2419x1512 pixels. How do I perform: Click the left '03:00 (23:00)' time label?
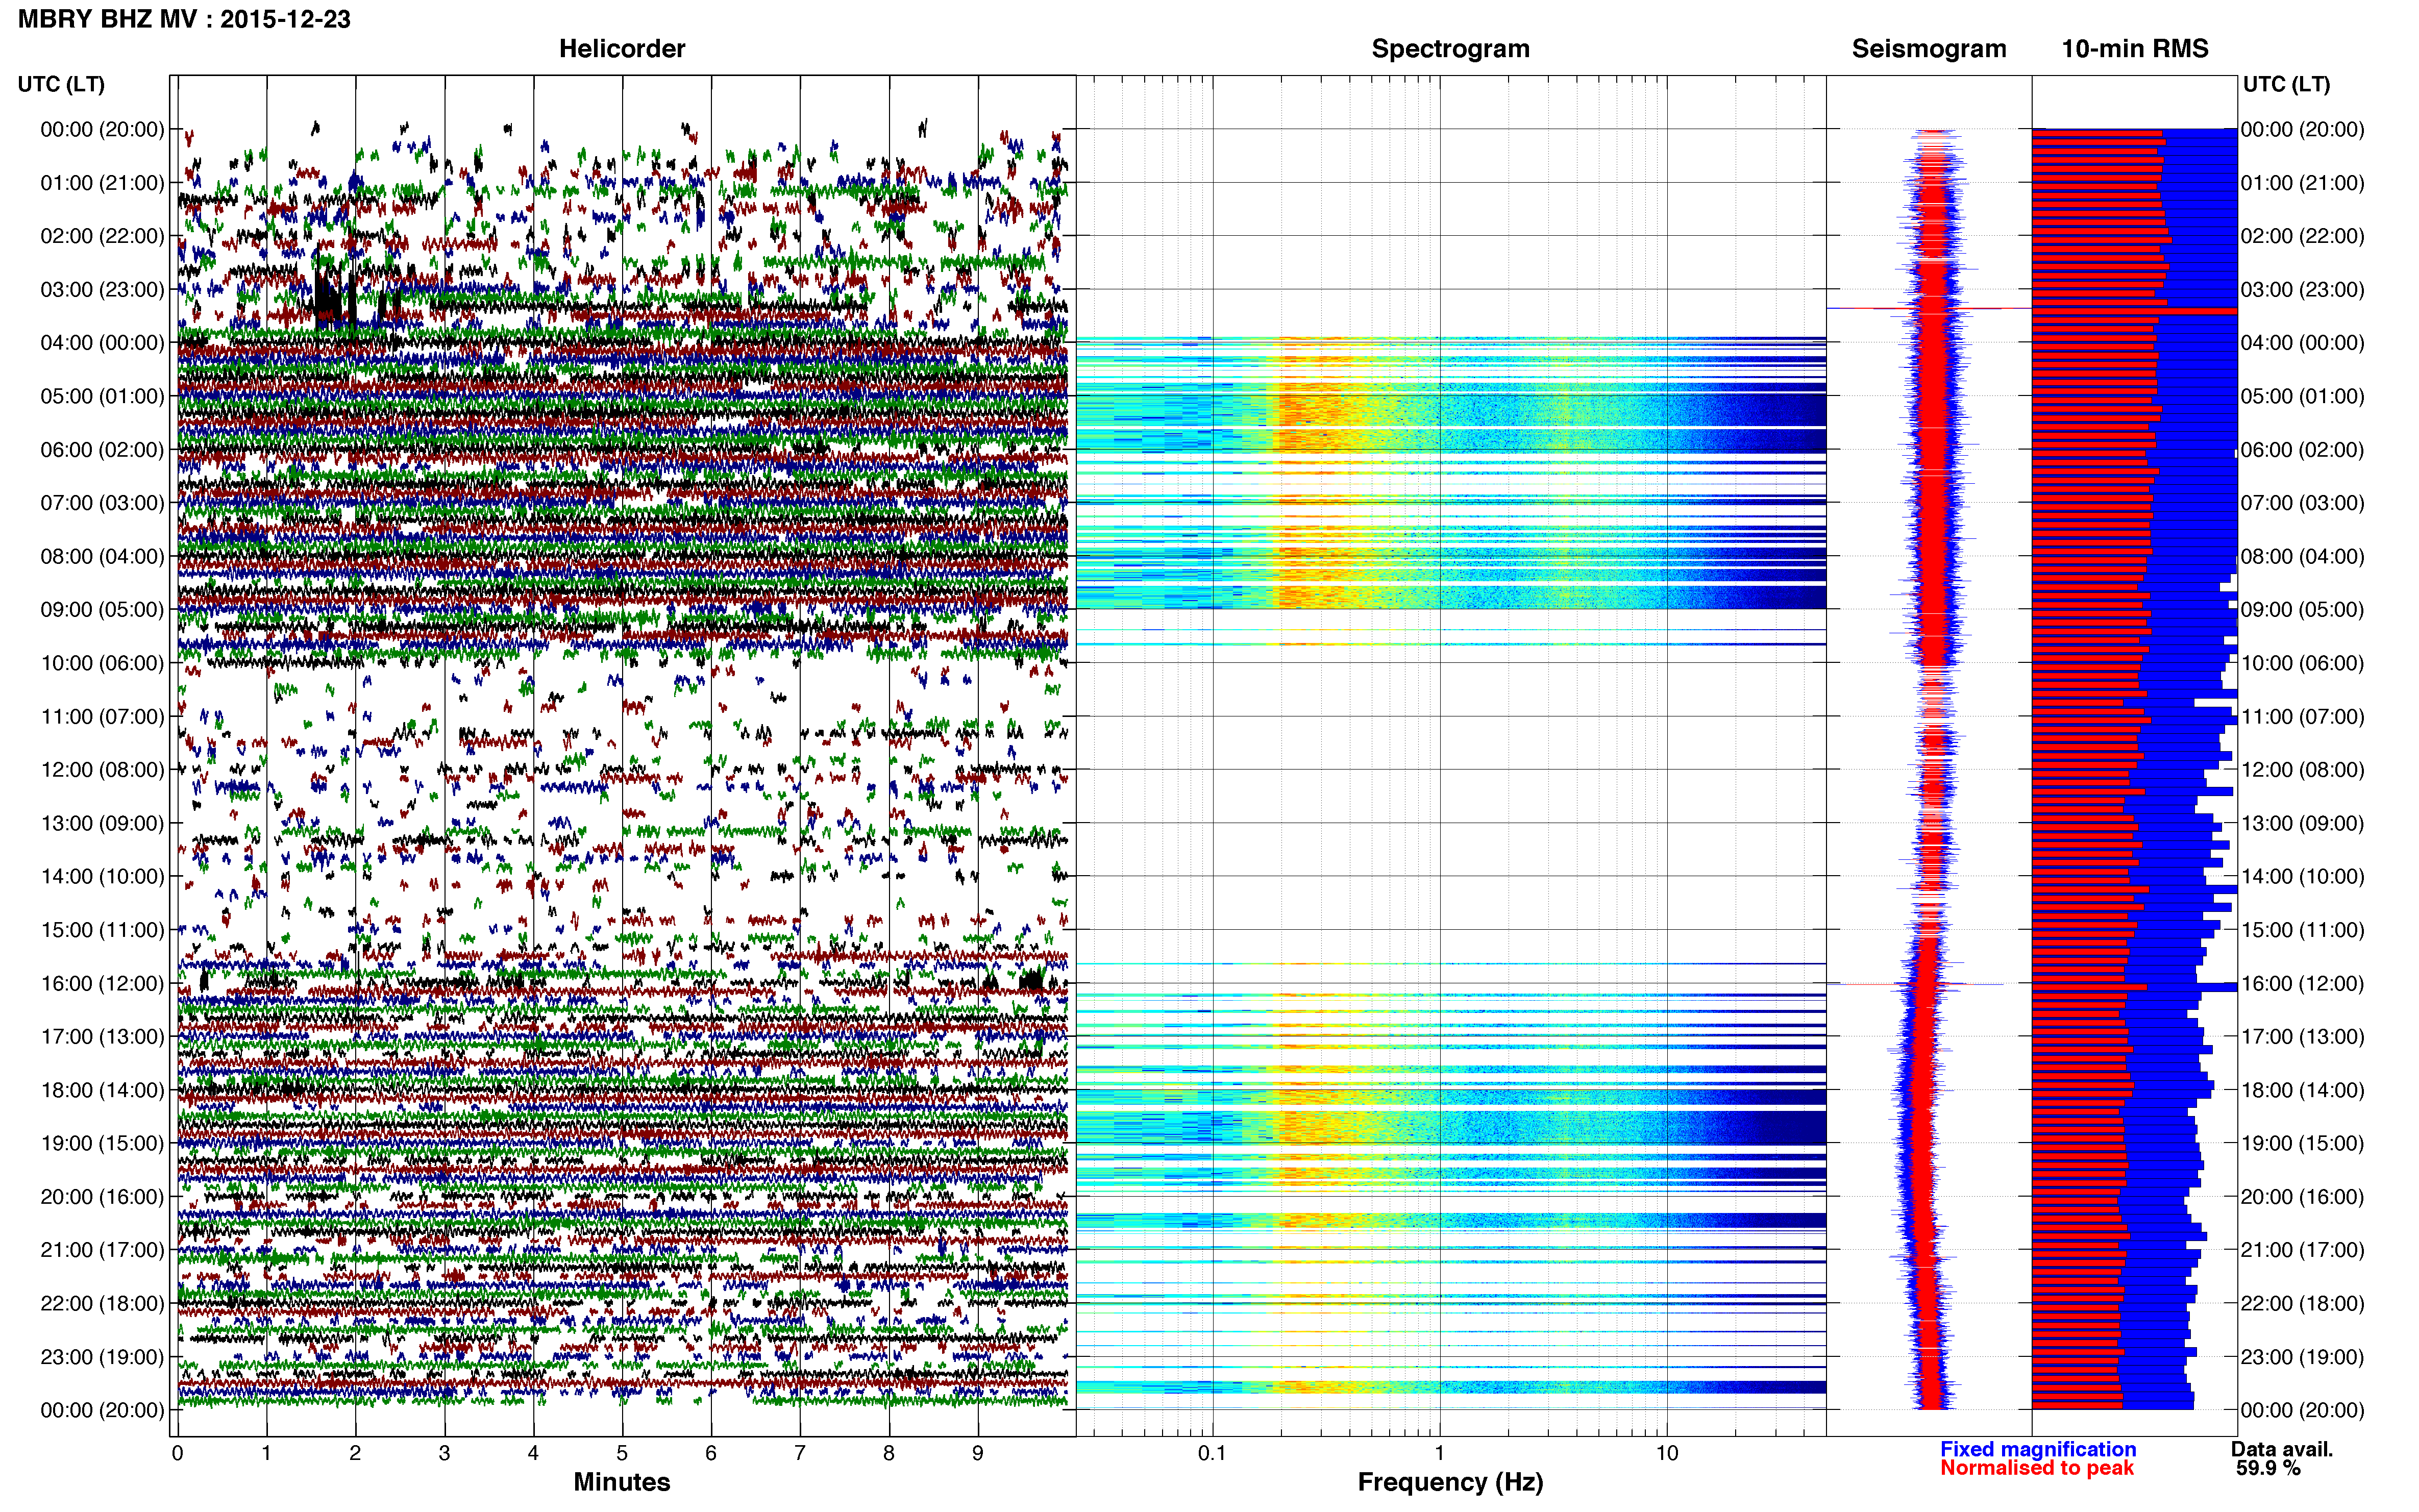[x=102, y=289]
